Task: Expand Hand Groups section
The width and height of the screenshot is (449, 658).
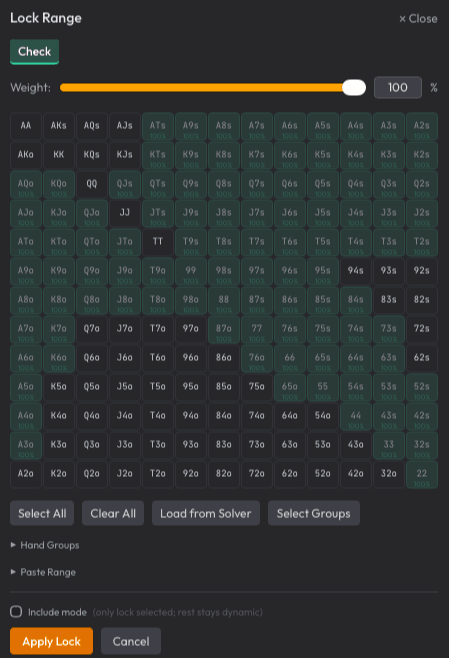Action: 45,545
